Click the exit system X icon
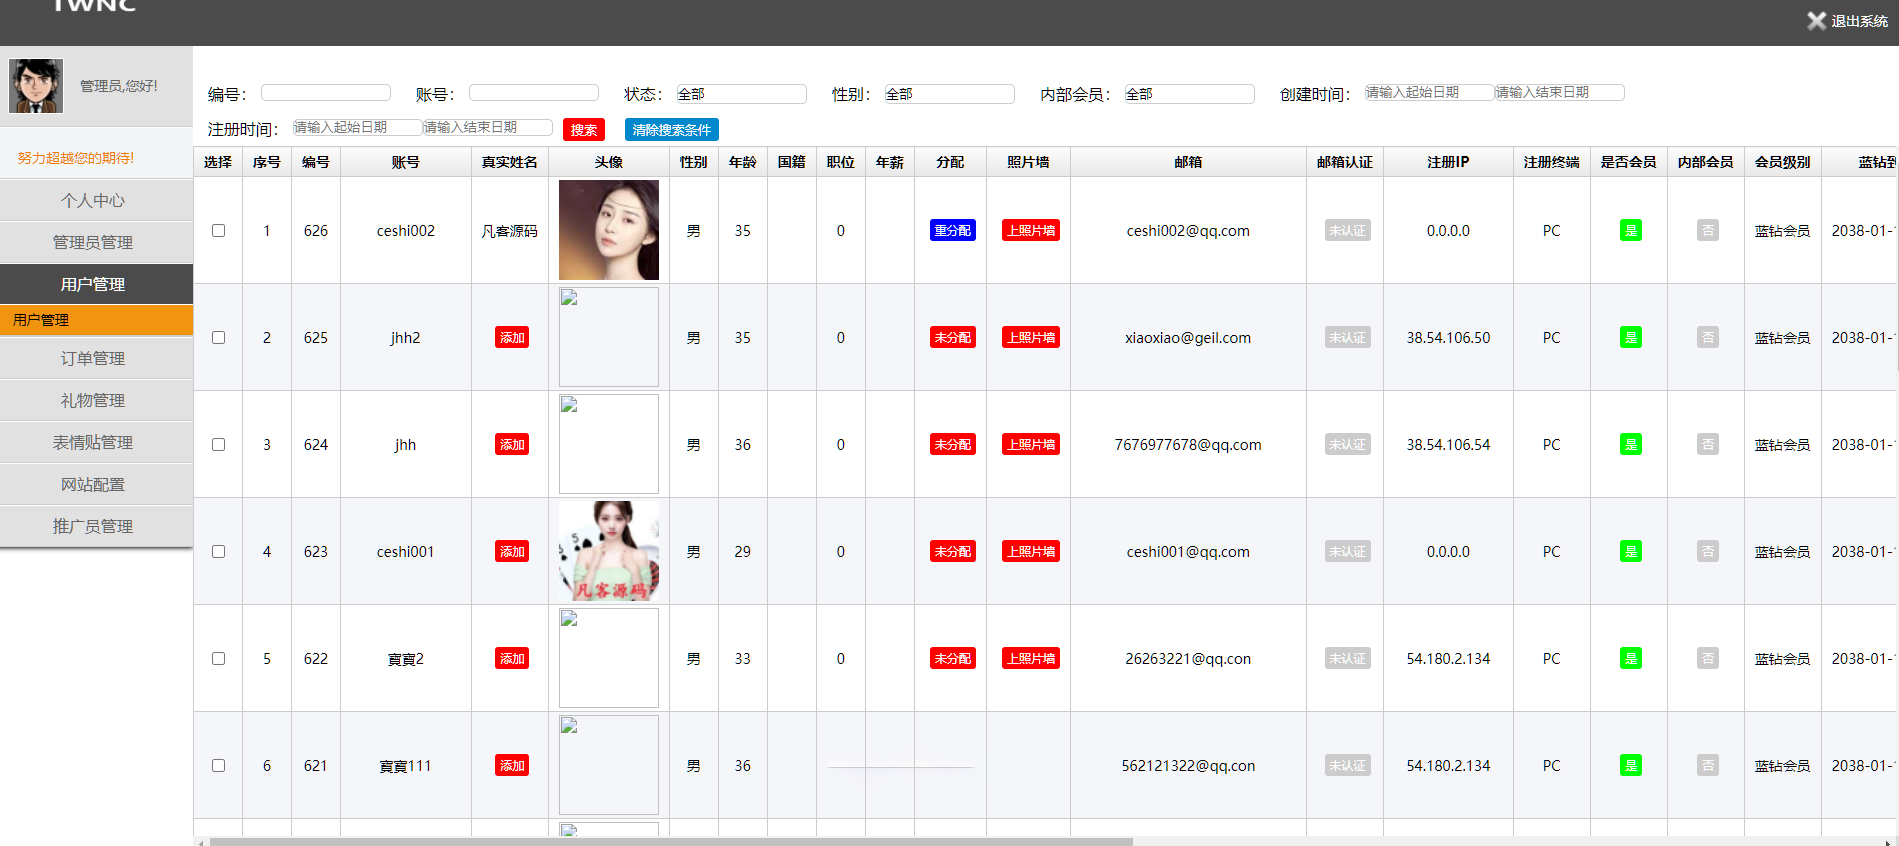The image size is (1899, 846). click(1816, 21)
